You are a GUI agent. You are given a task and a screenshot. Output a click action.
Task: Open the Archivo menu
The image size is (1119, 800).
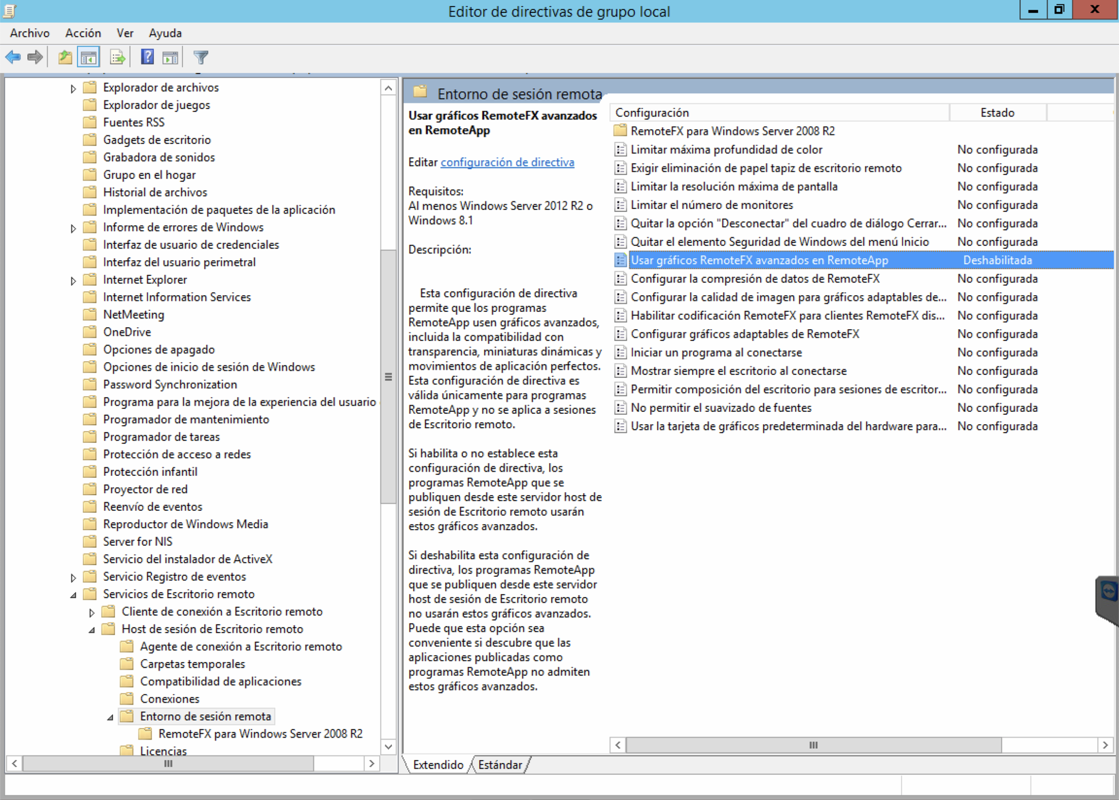click(x=30, y=33)
